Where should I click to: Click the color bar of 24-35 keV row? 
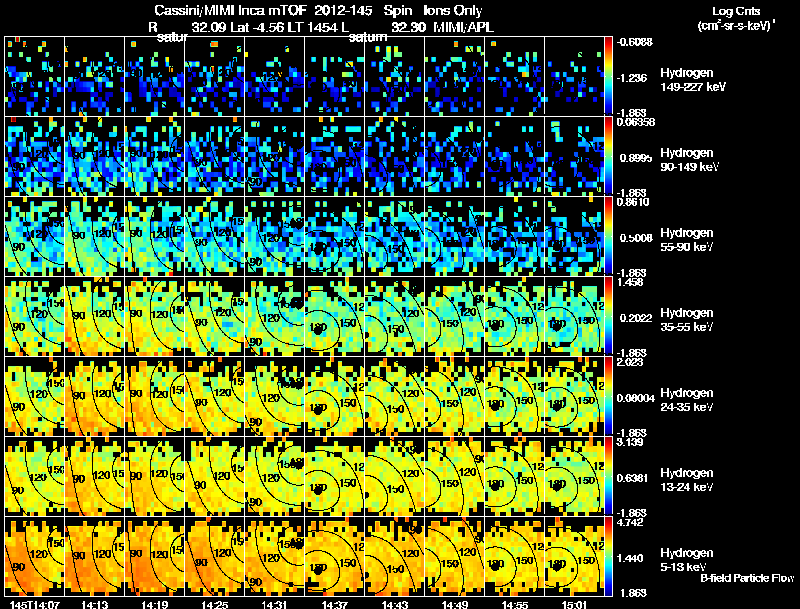608,396
